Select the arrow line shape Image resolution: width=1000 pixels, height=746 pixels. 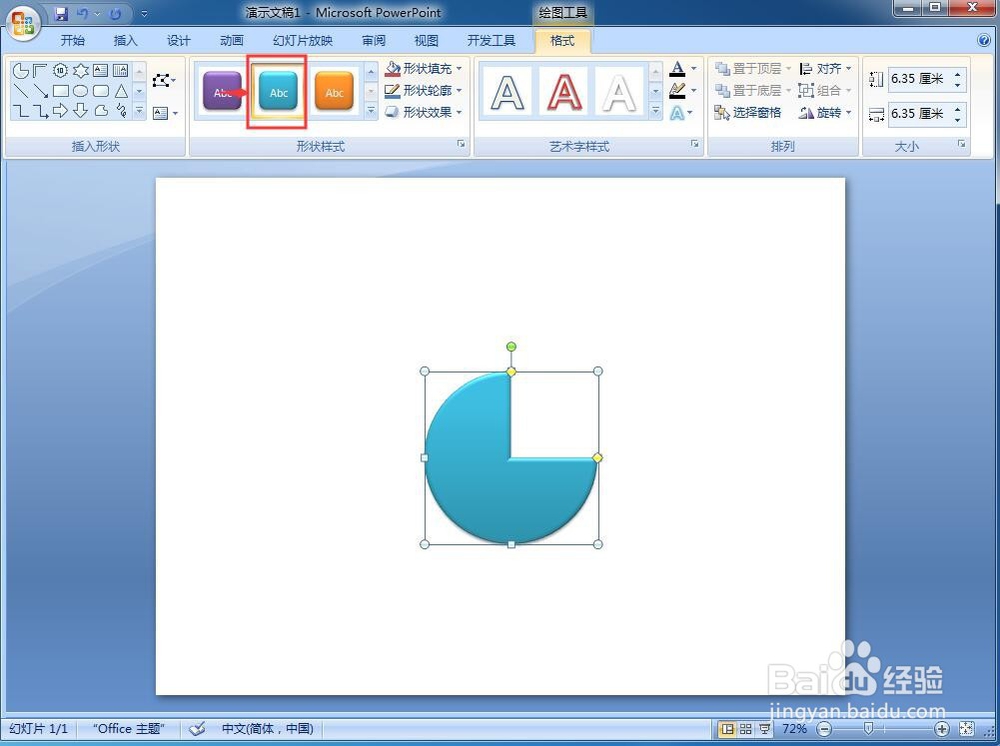[40, 91]
